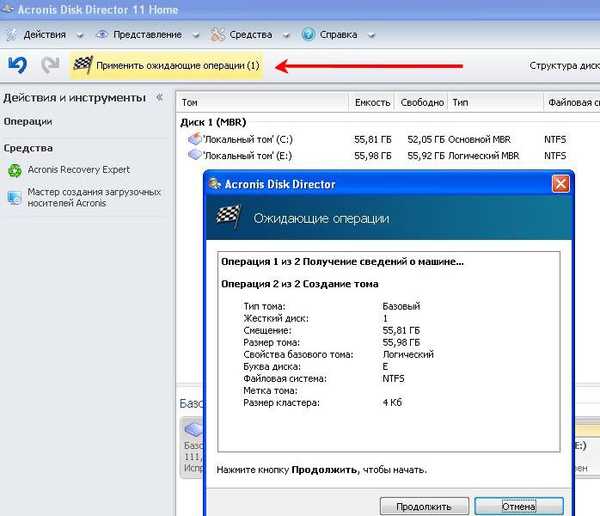Click the Логический MBR type cell
Image resolution: width=600 pixels, height=516 pixels.
coord(484,156)
